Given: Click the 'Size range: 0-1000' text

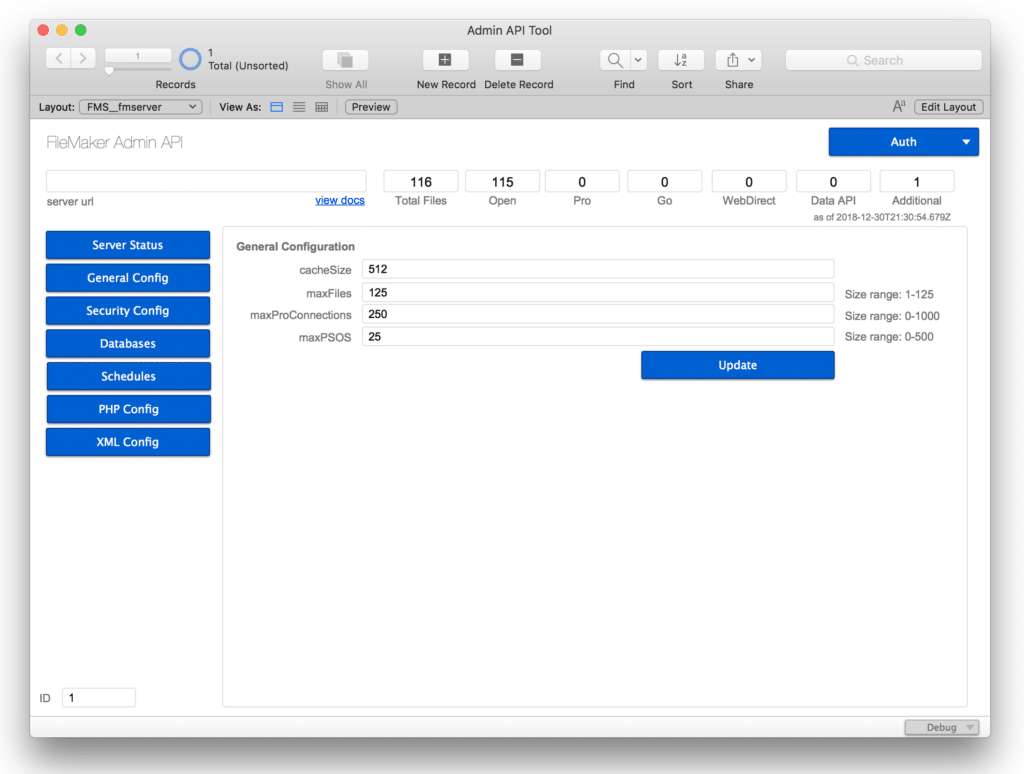Looking at the screenshot, I should tap(892, 315).
